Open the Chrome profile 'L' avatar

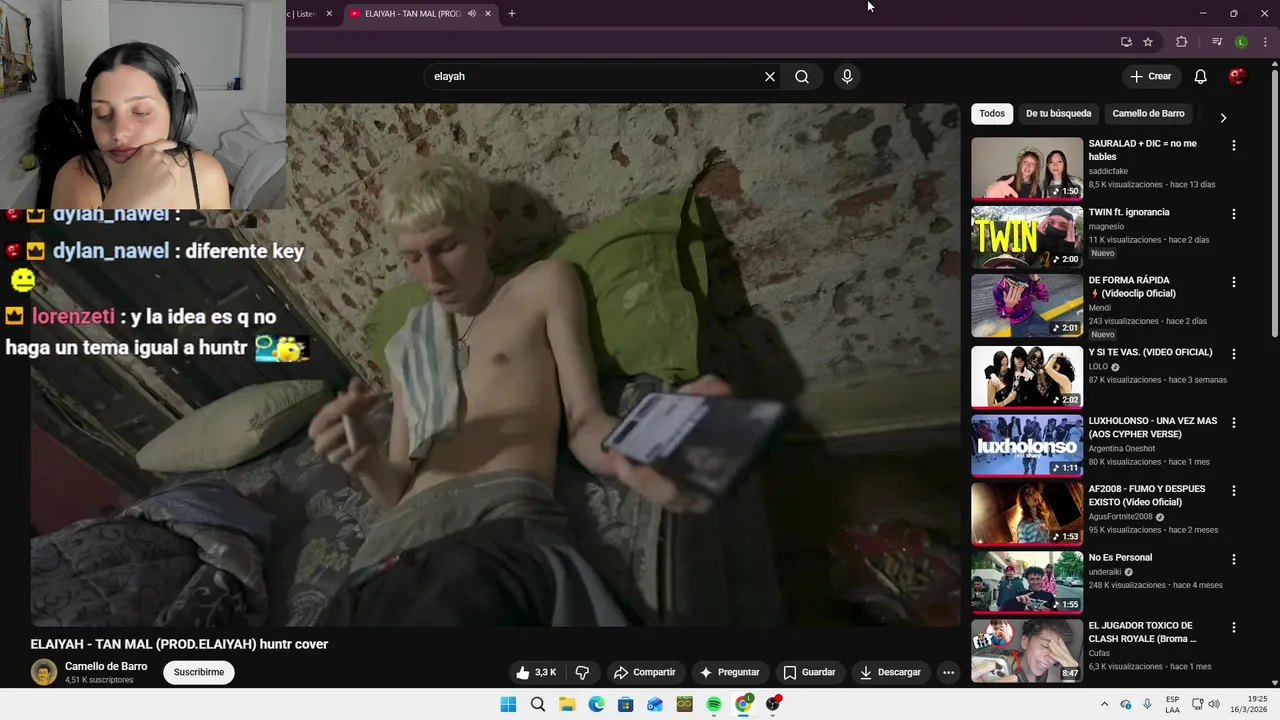tap(1241, 42)
